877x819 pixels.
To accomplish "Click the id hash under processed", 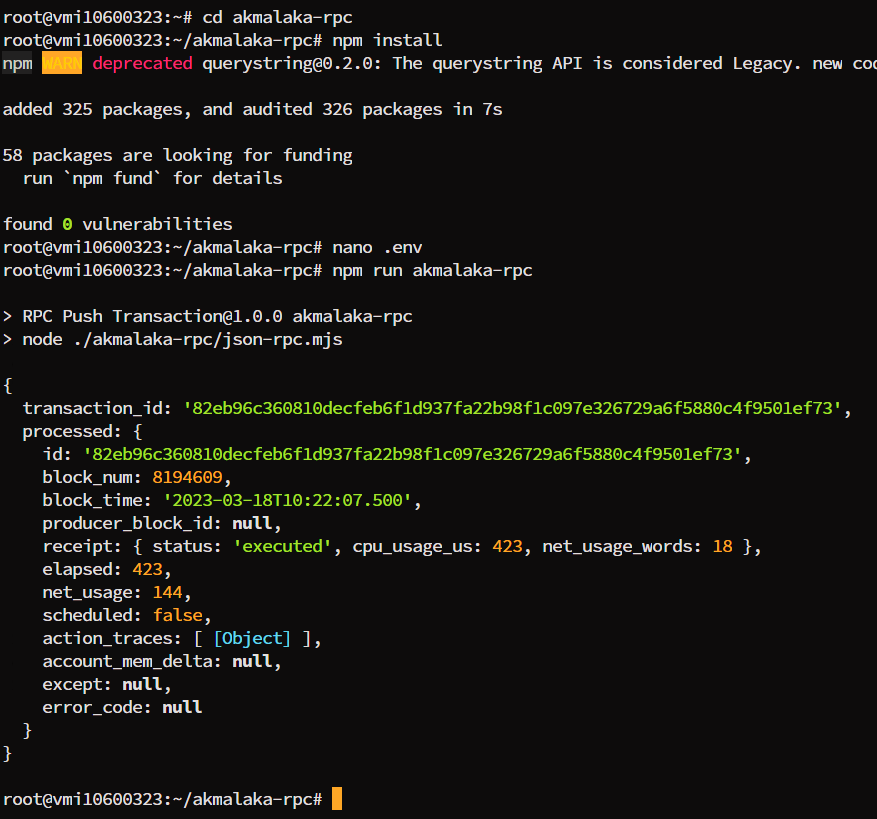I will (413, 454).
